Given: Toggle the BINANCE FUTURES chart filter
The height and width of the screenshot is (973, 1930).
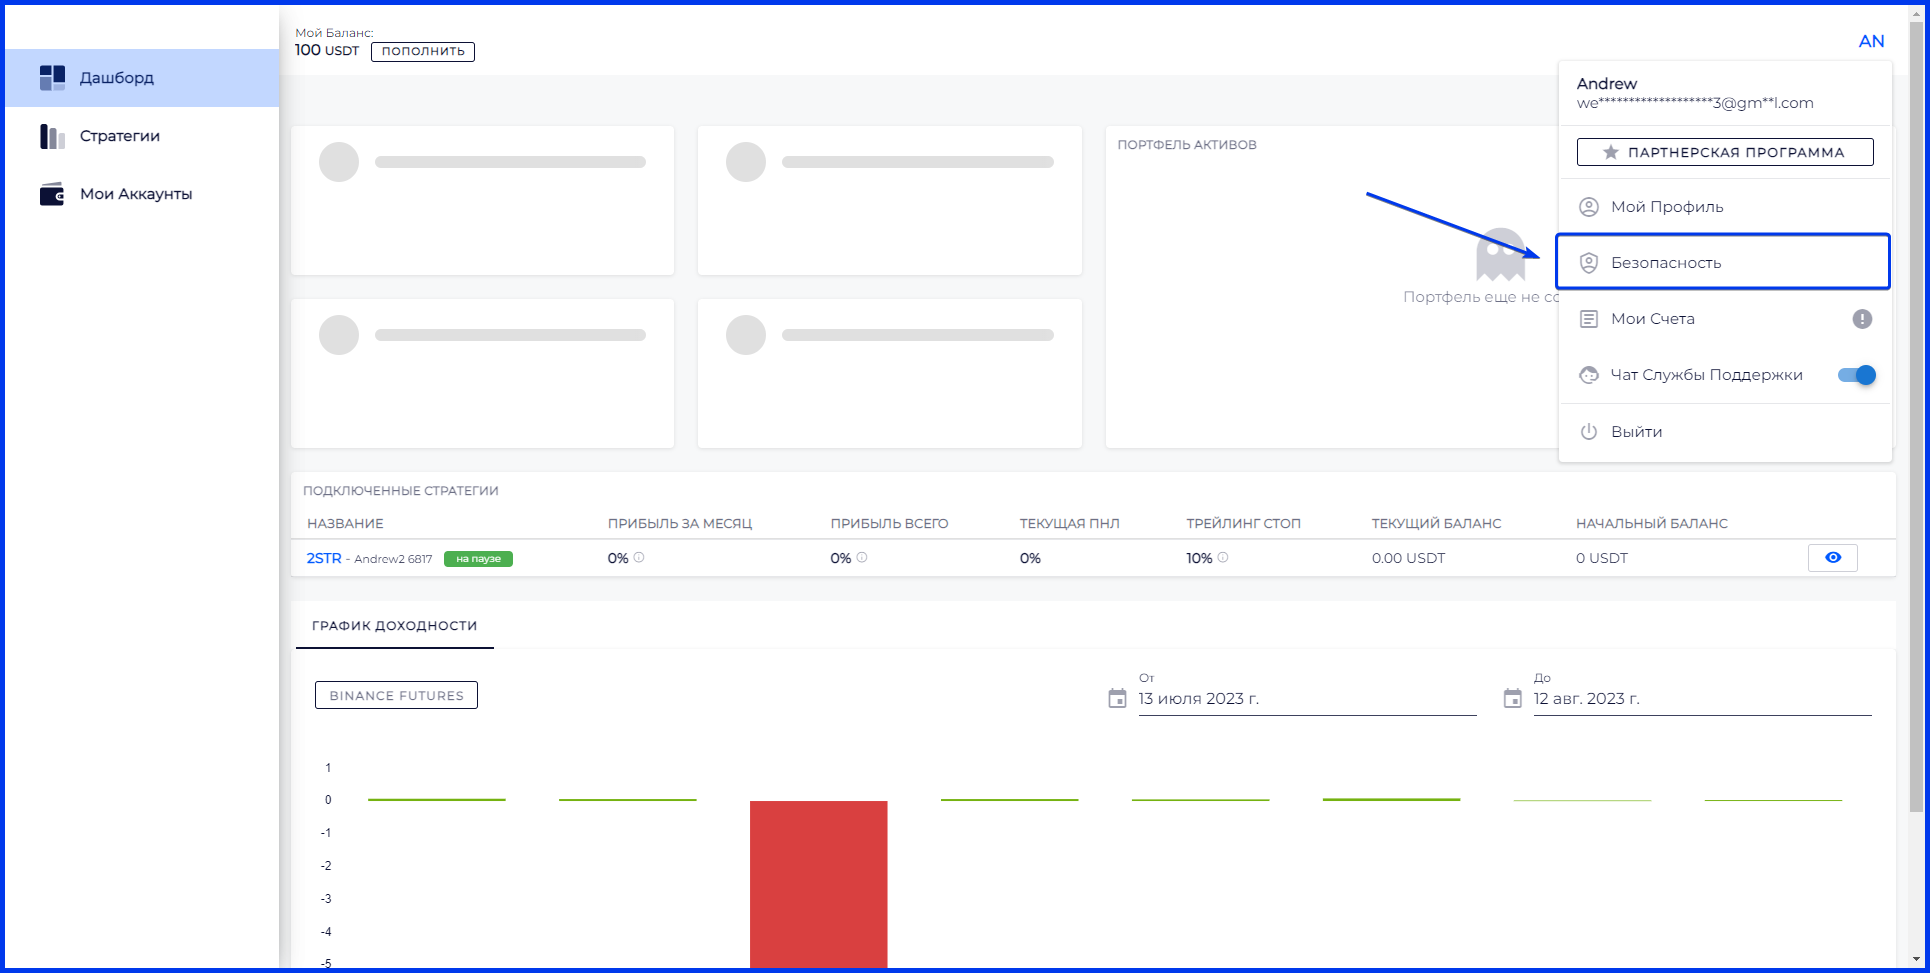Looking at the screenshot, I should [x=396, y=695].
